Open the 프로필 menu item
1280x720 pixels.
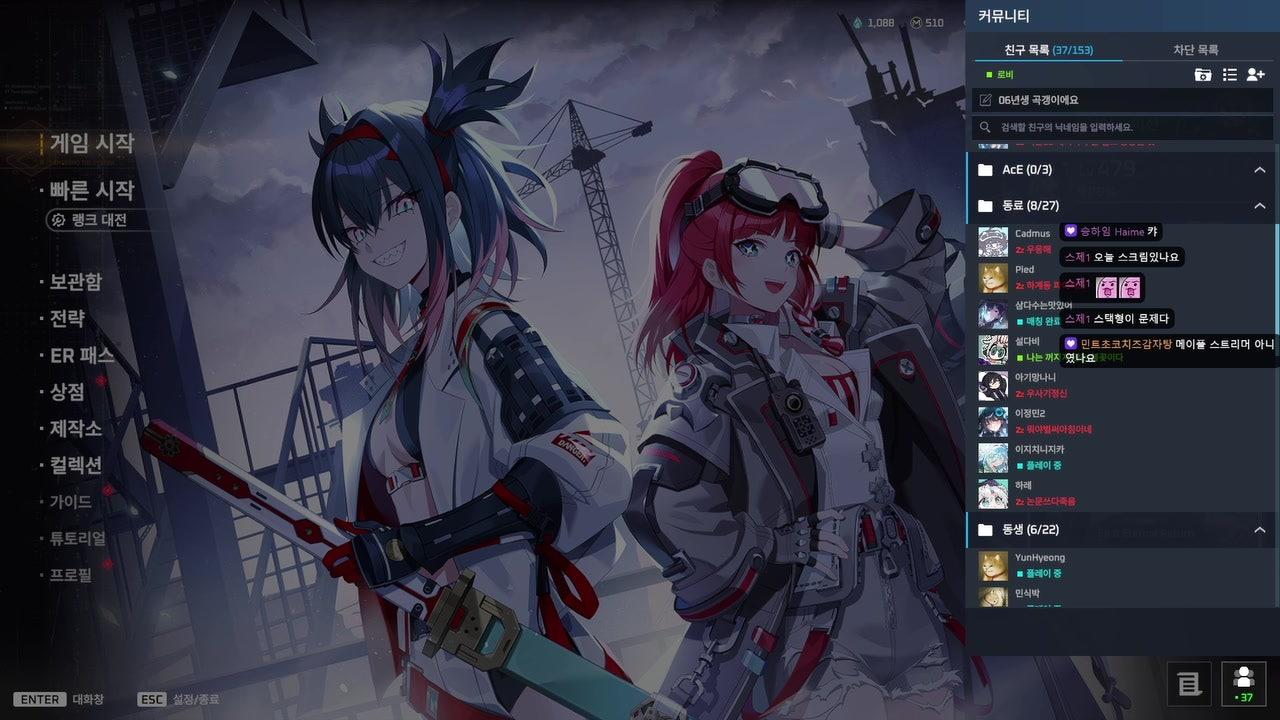(71, 575)
